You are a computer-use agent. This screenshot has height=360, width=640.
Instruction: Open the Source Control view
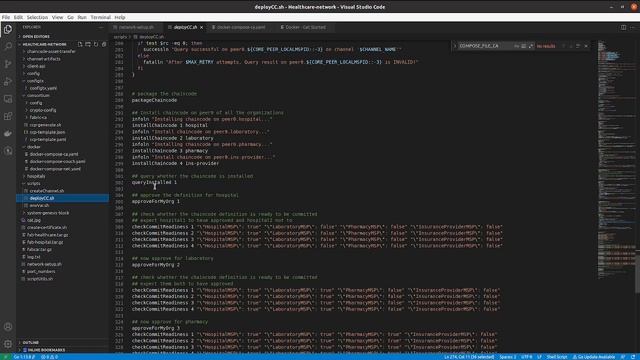(x=8, y=64)
